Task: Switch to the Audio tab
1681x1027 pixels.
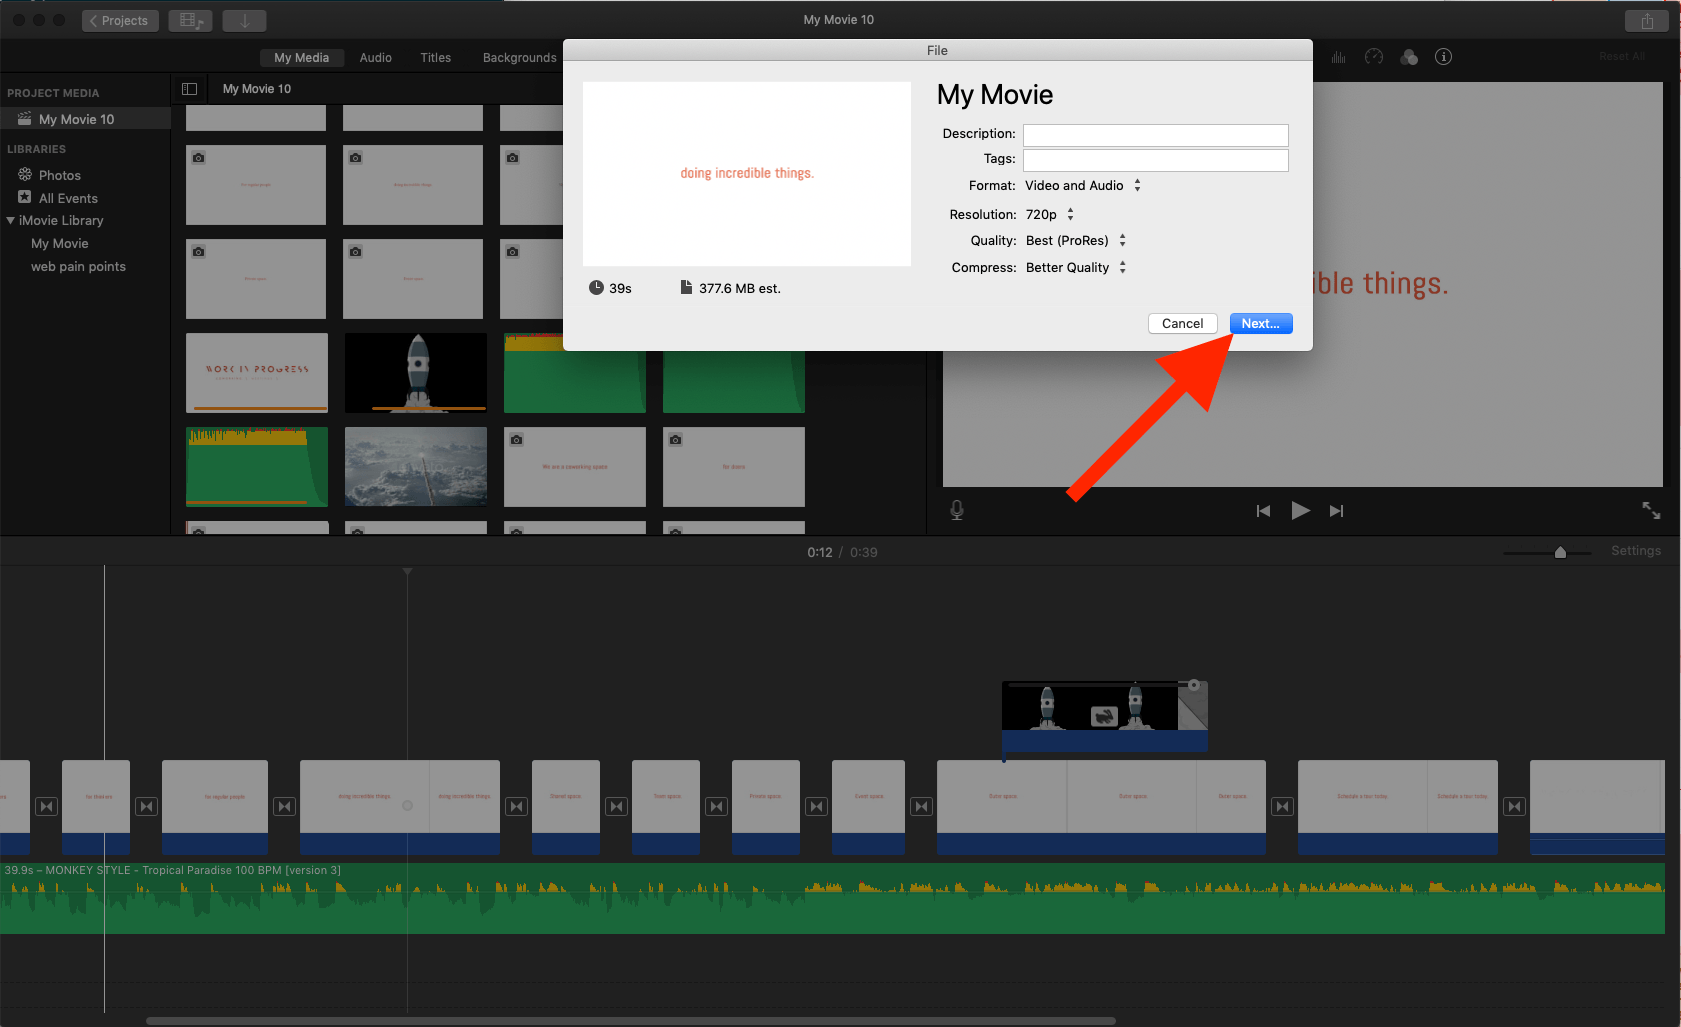Action: (375, 58)
